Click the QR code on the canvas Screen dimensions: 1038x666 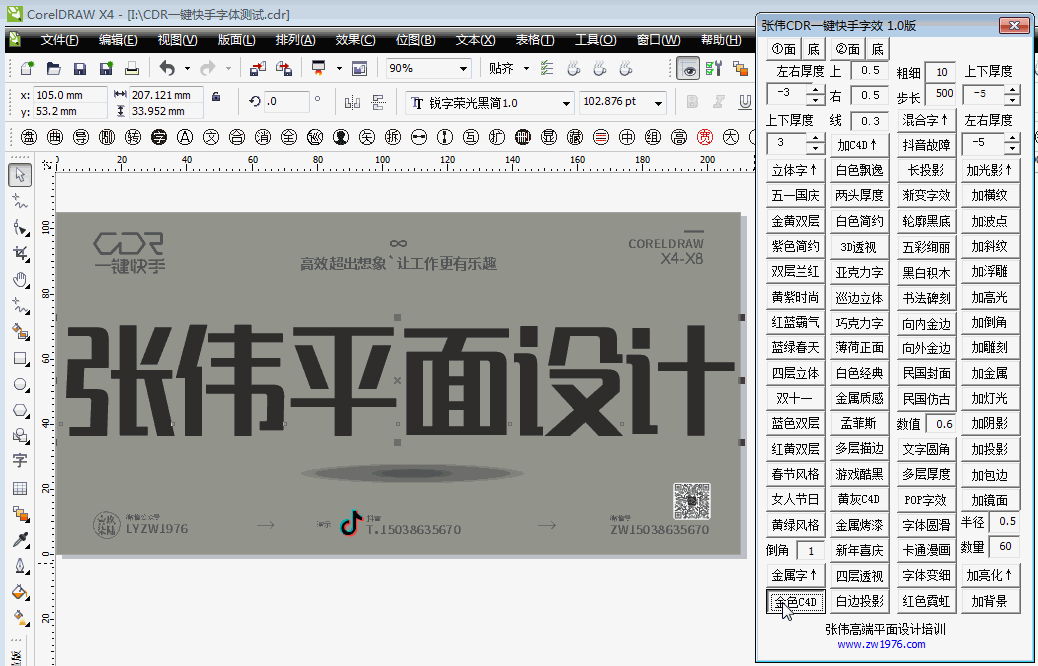tap(692, 501)
